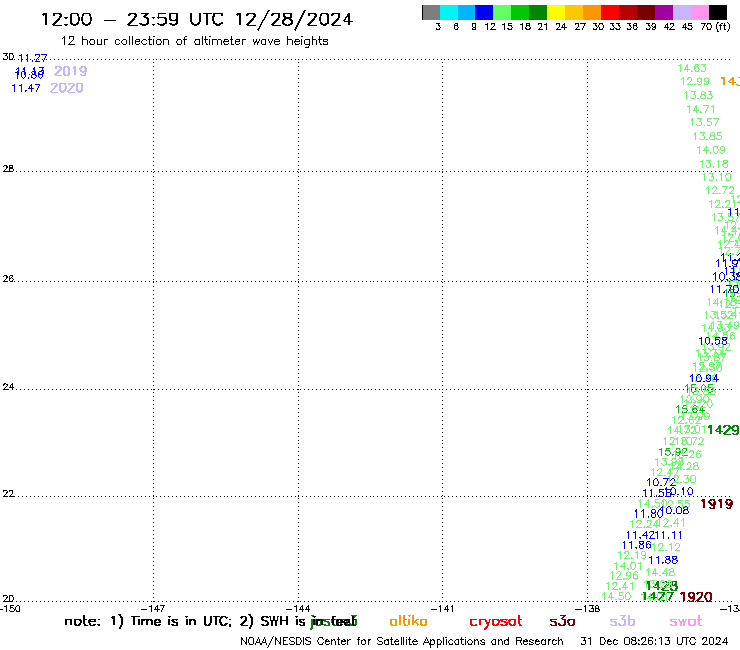Click the gray swatch in the color scale
This screenshot has height=650, width=740.
431,12
